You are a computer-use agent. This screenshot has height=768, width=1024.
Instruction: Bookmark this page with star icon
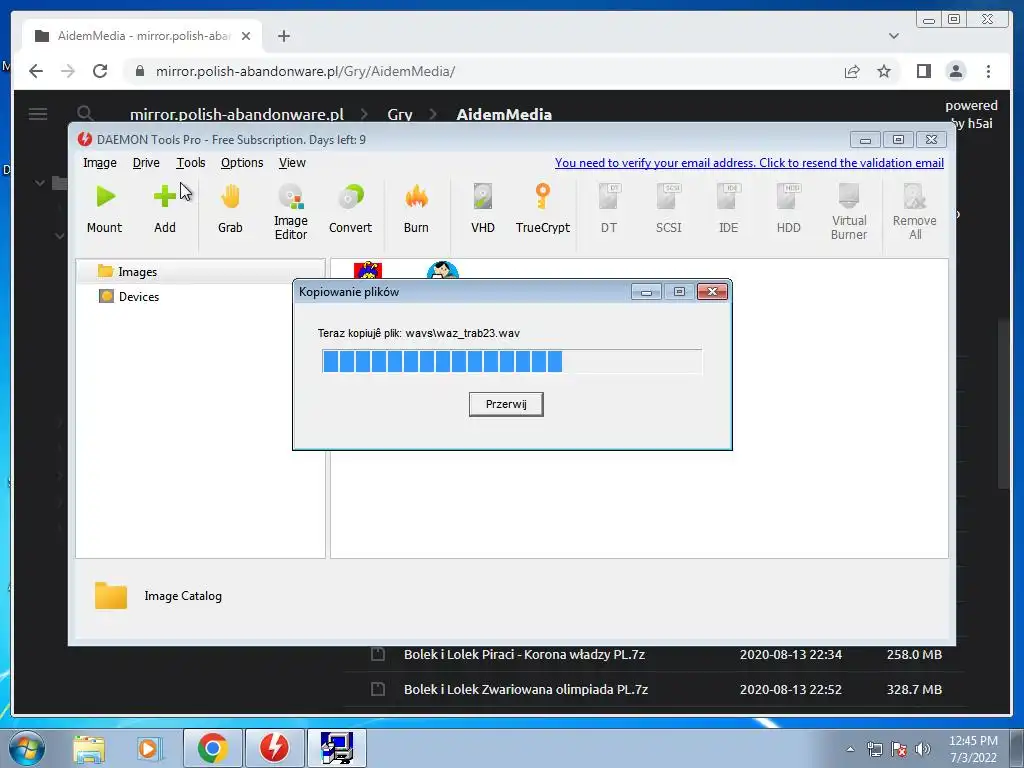coord(884,71)
